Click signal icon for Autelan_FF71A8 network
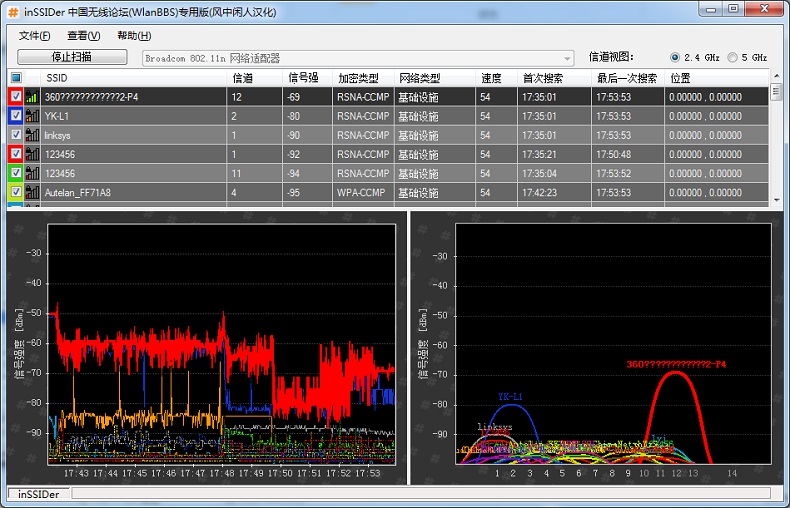 point(32,191)
